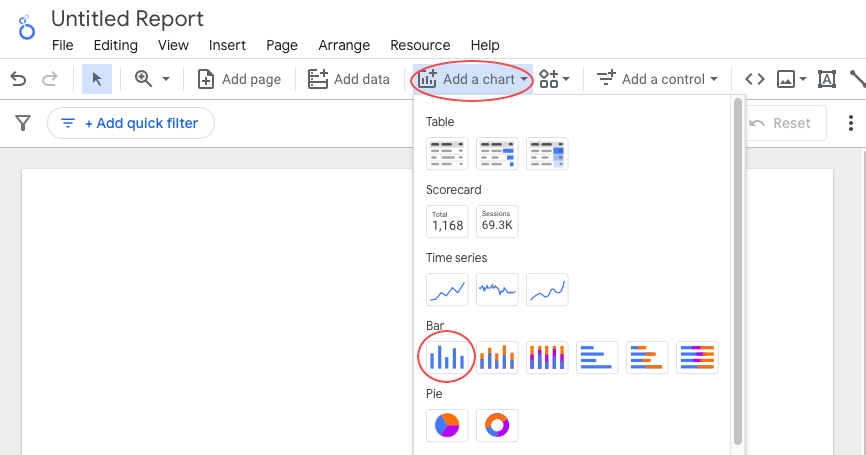
Task: Click the undo arrow icon
Action: 18,80
